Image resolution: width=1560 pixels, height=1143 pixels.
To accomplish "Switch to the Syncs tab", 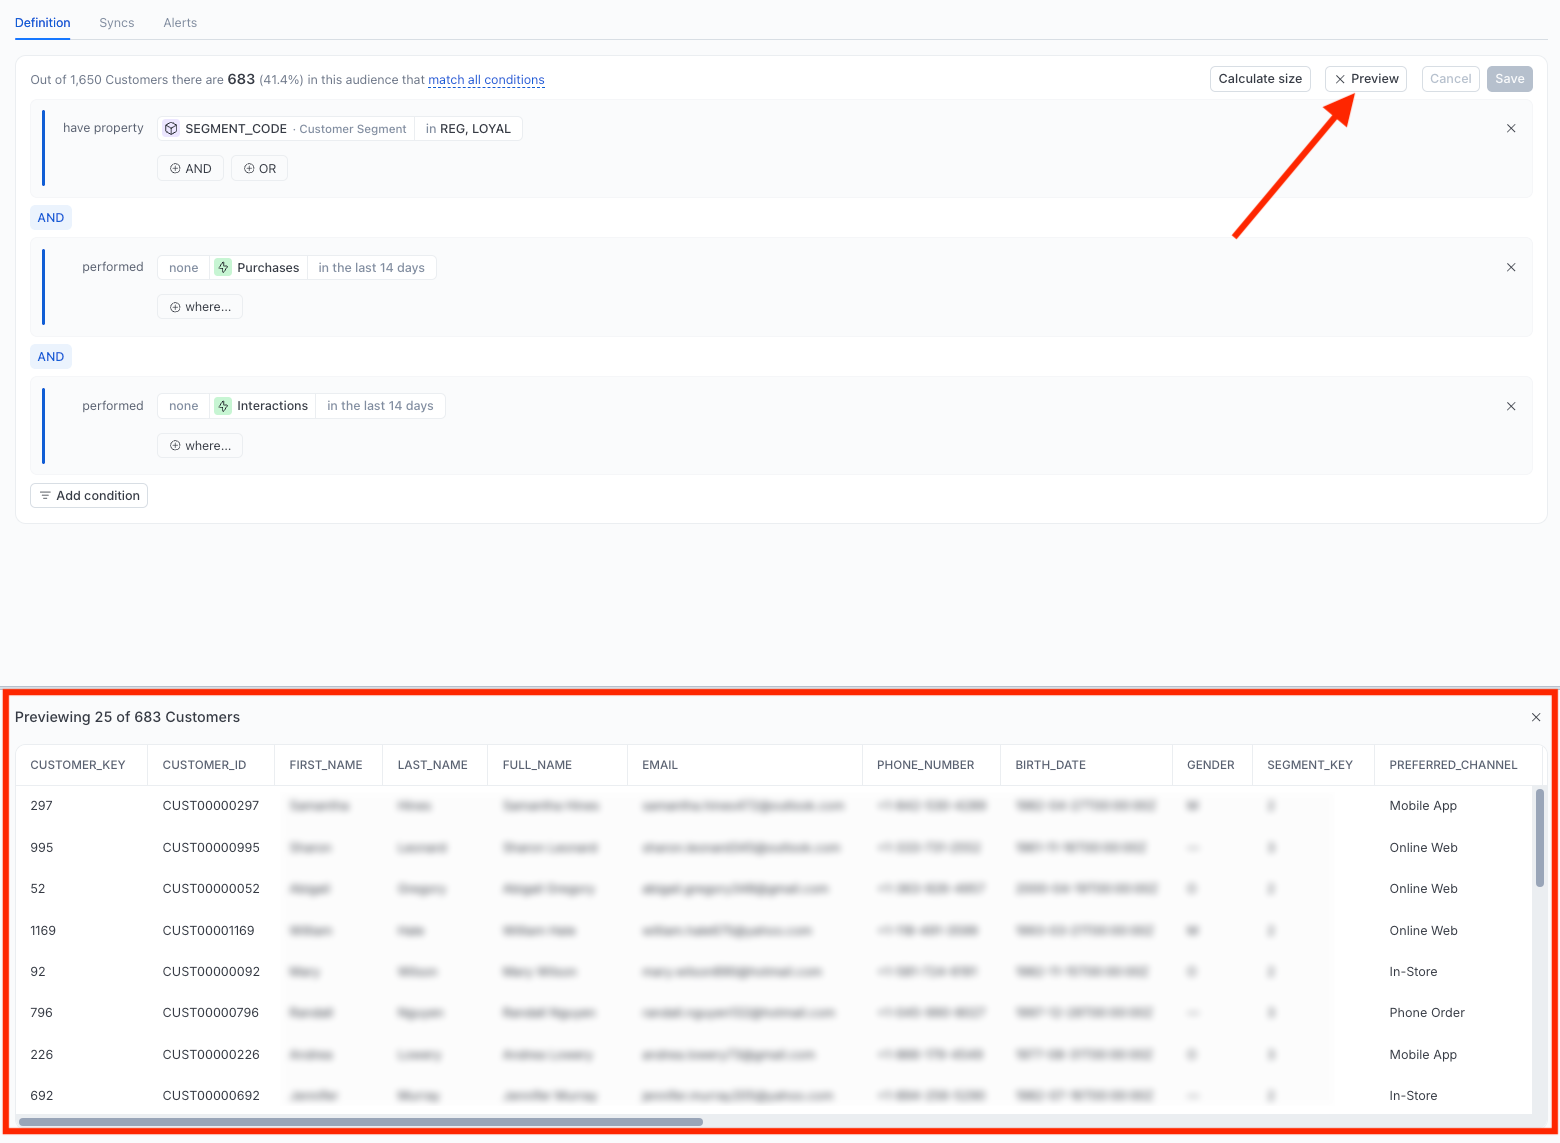I will 117,22.
